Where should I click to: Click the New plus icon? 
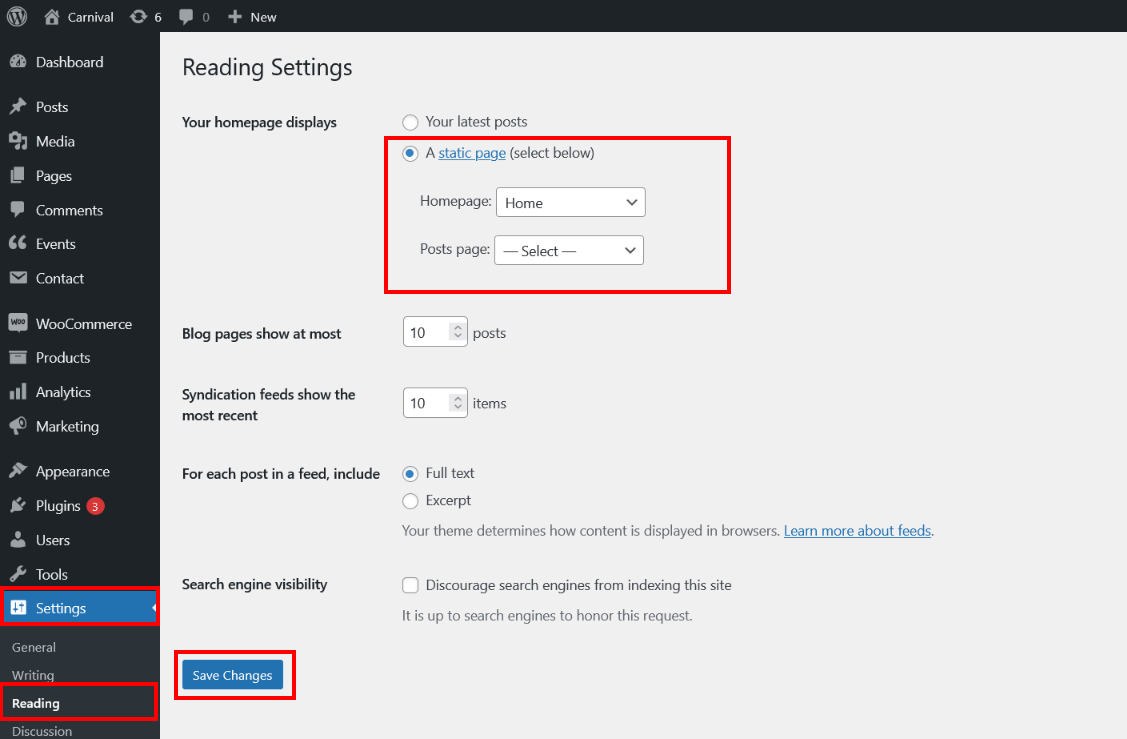coord(235,17)
